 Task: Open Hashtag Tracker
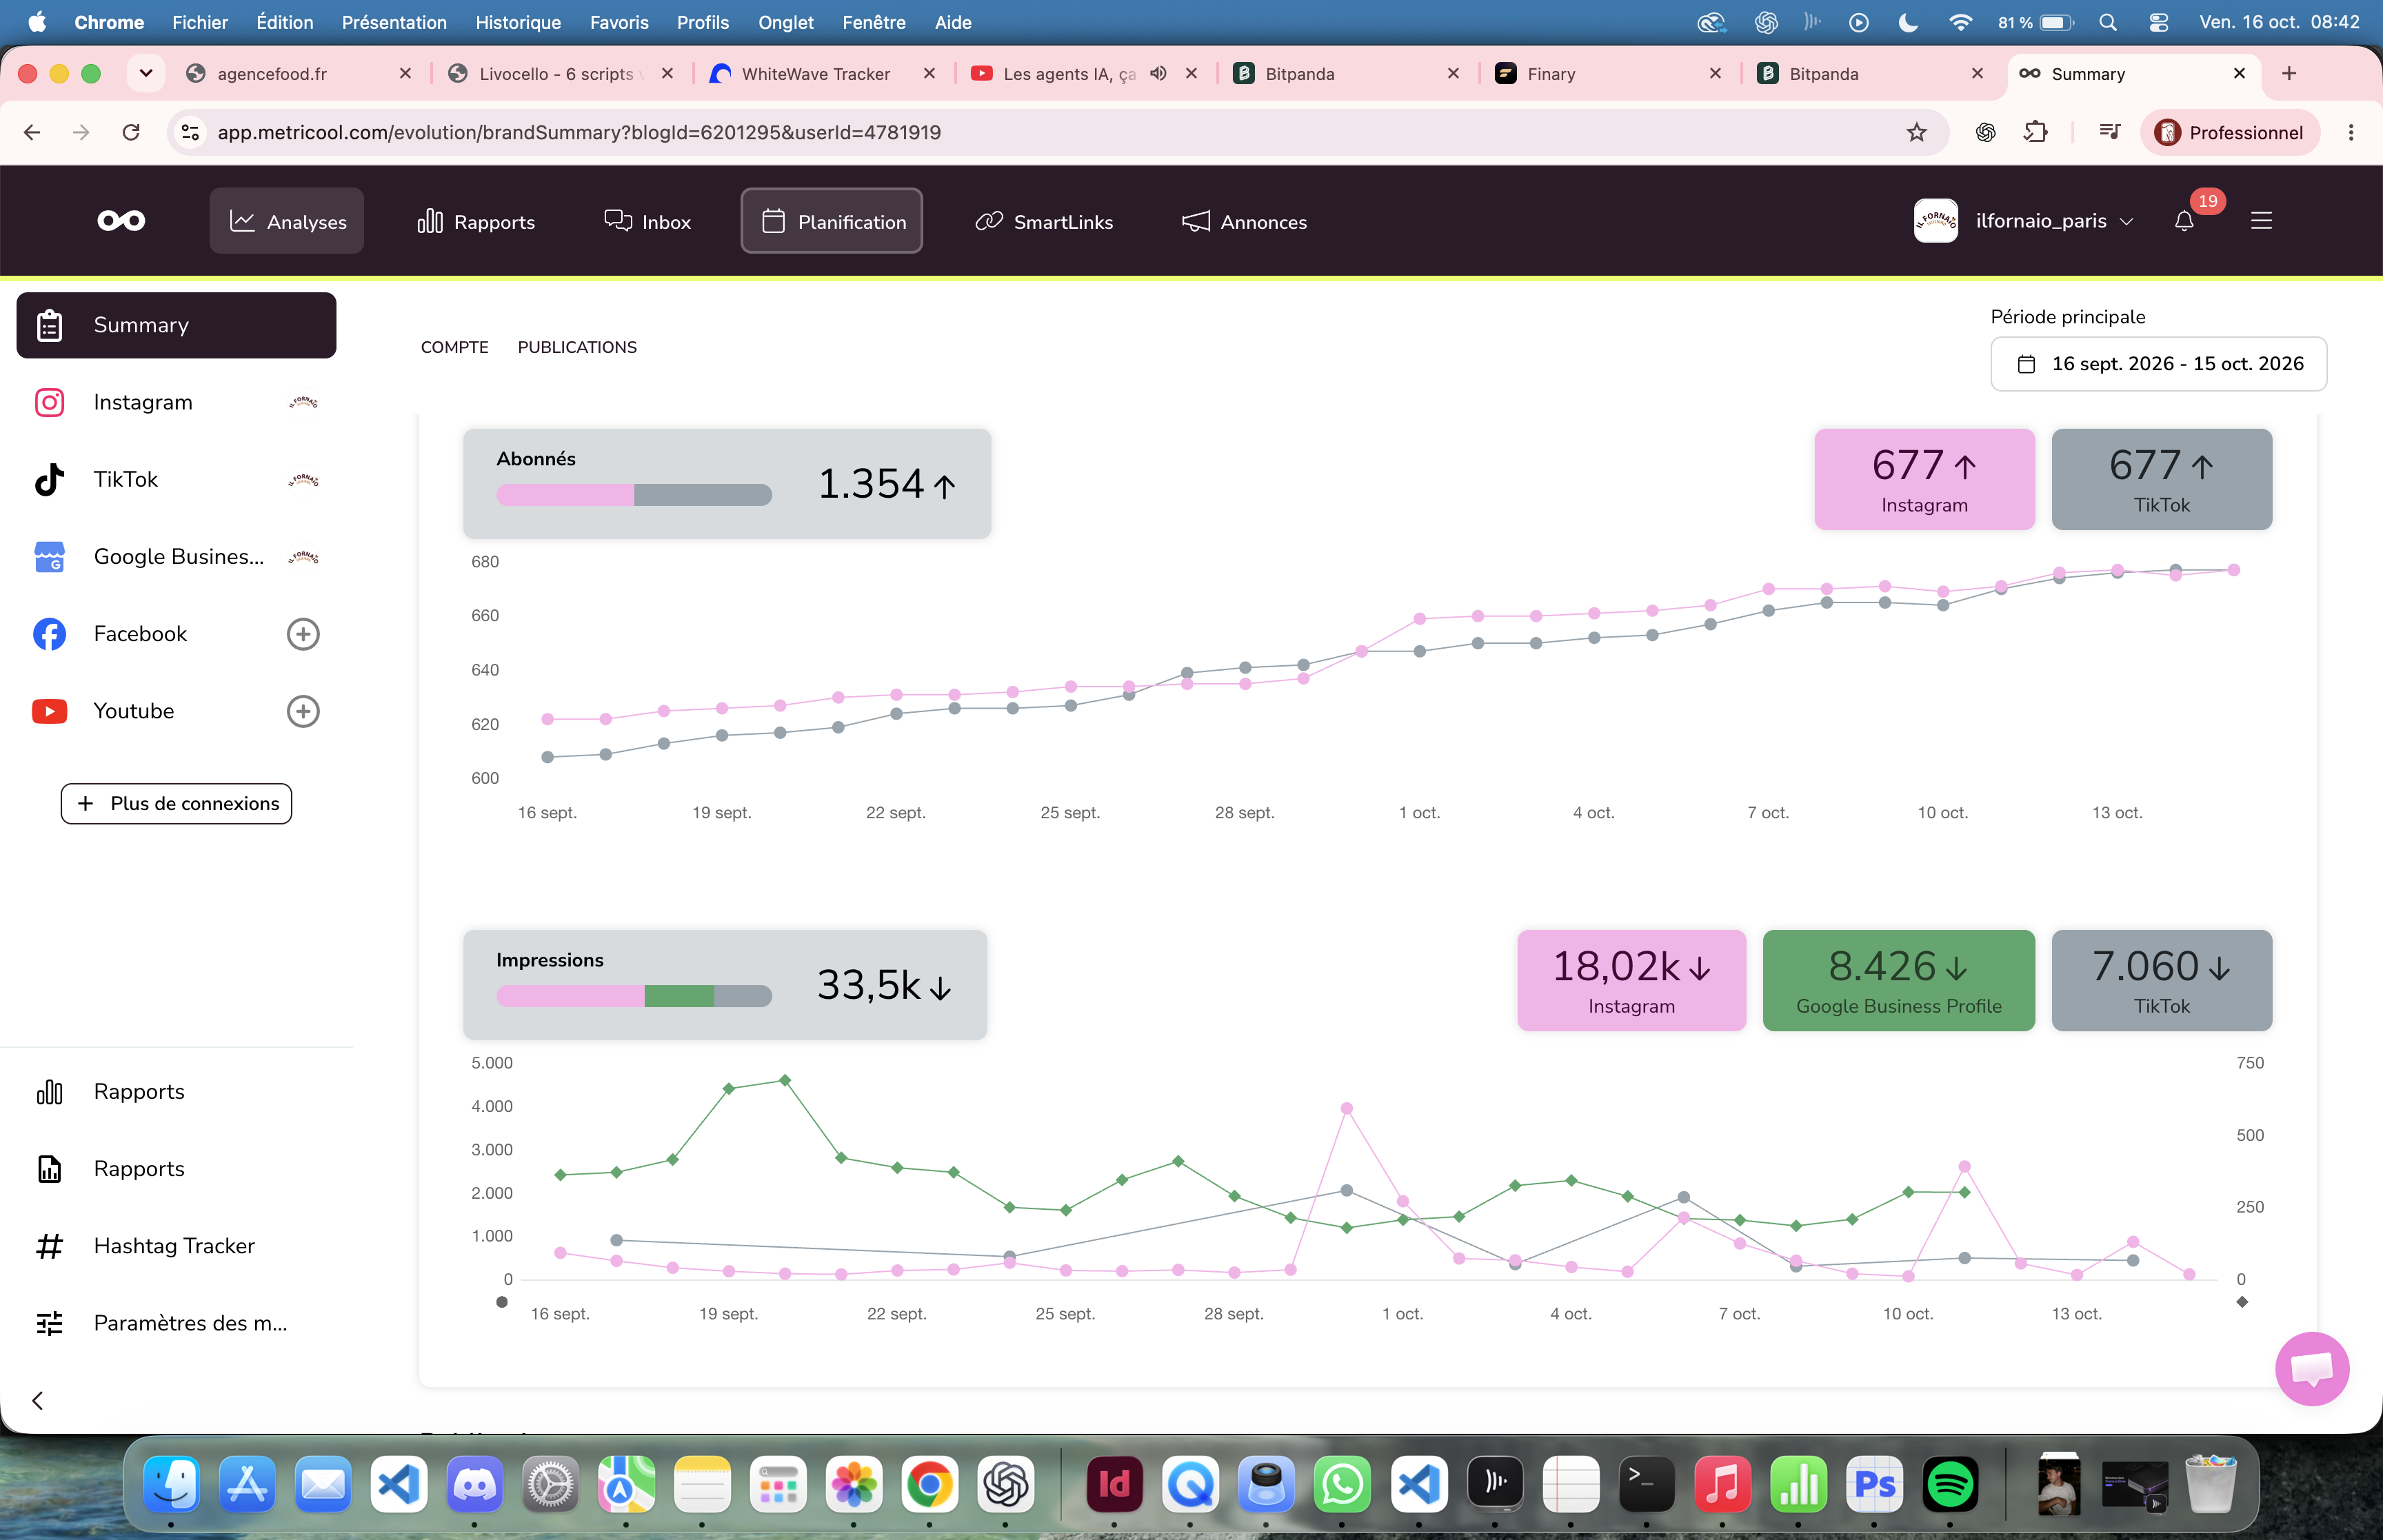coord(176,1245)
